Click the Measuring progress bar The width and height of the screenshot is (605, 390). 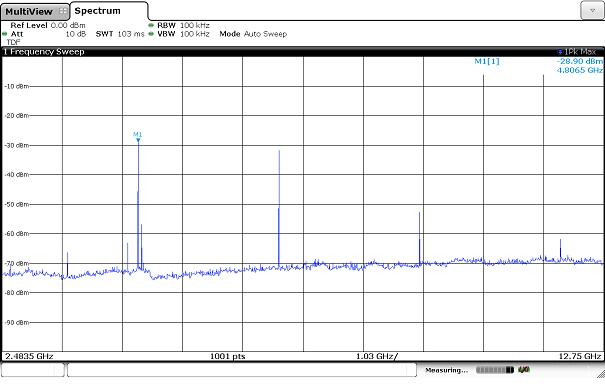click(x=495, y=370)
